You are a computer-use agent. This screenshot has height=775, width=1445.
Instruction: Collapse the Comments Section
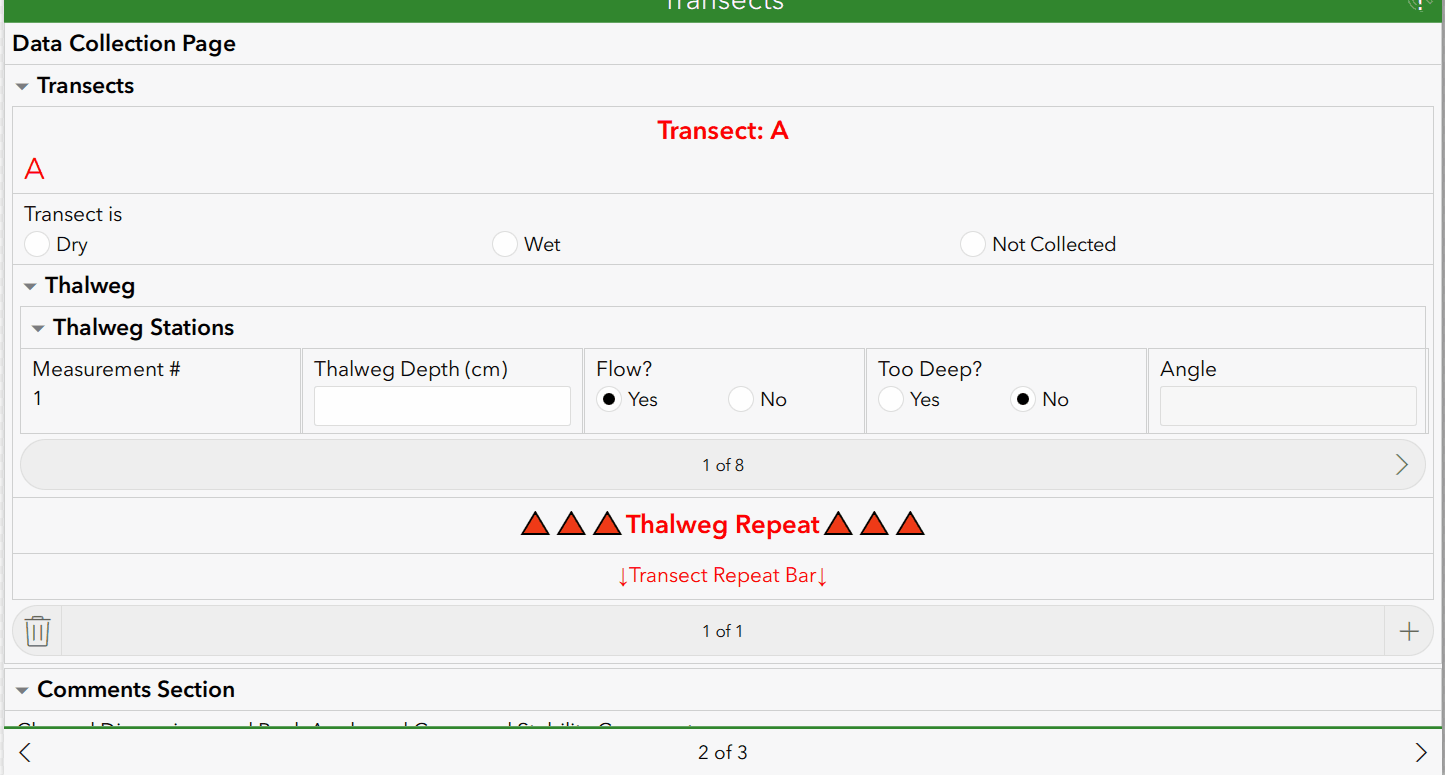[21, 689]
